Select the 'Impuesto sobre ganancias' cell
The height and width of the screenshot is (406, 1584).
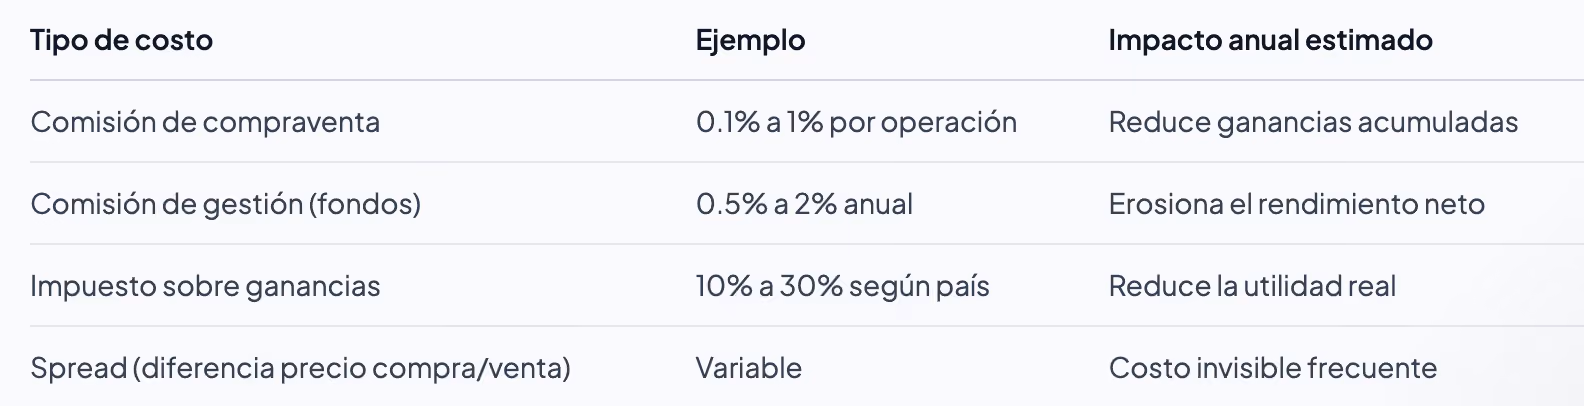tap(205, 286)
